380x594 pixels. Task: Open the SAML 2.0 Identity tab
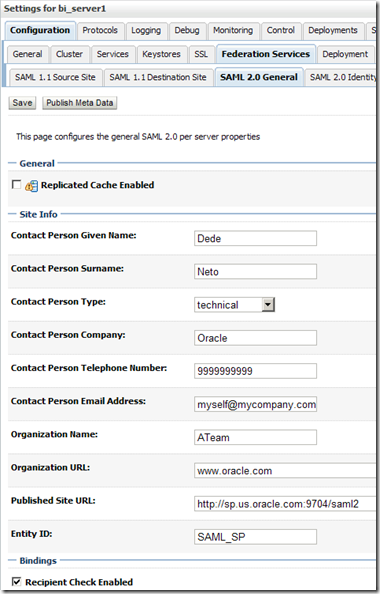point(342,77)
